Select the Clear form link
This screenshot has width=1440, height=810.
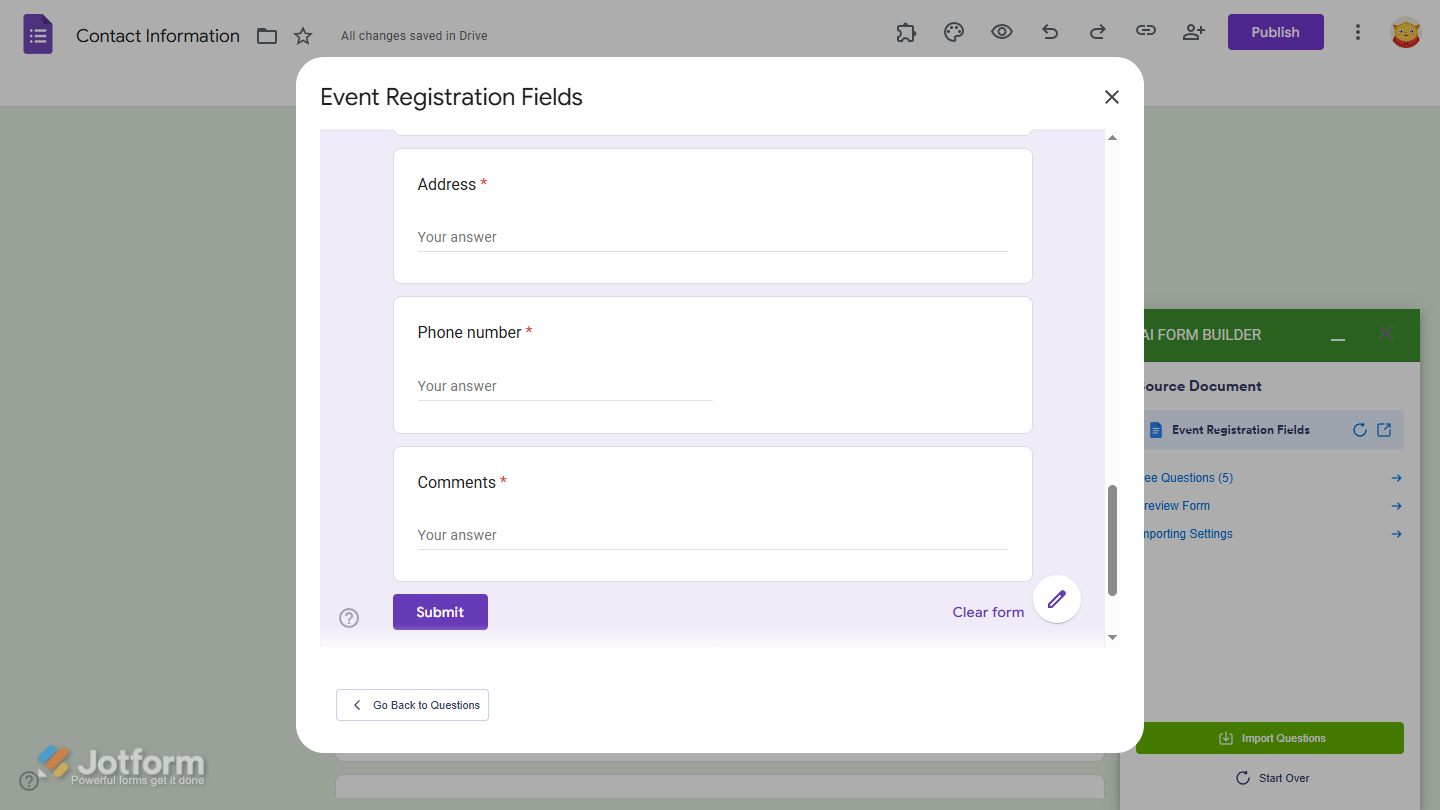click(x=987, y=611)
